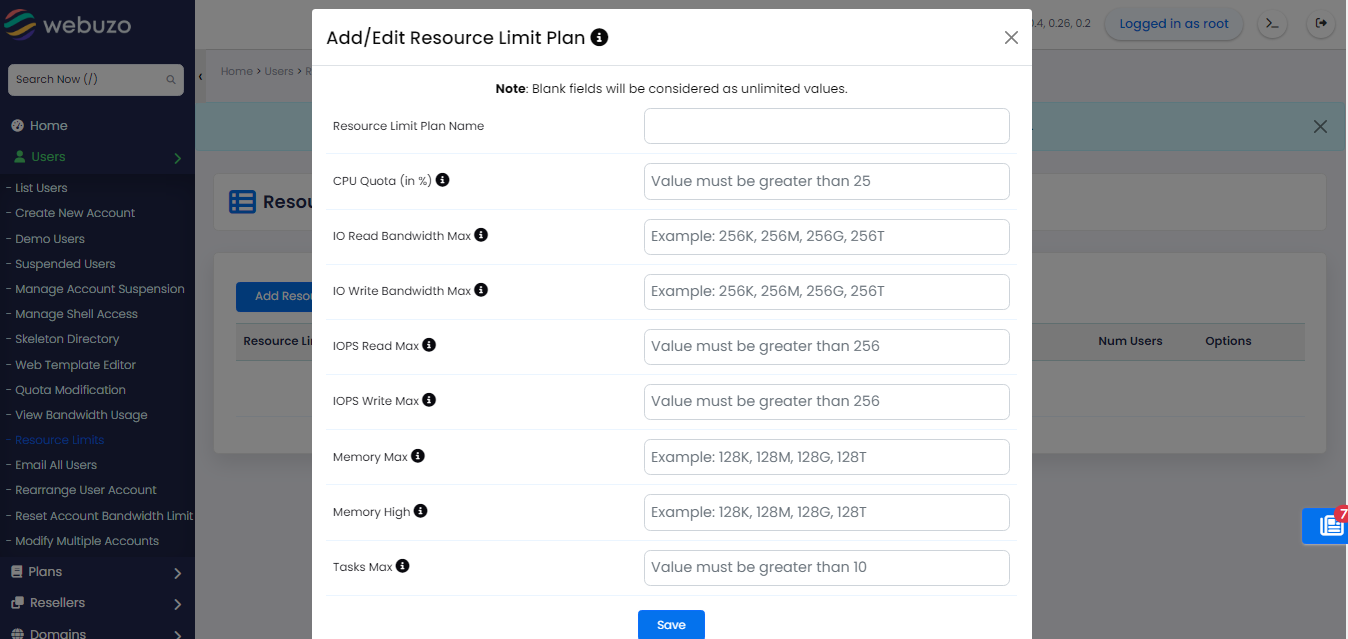Expand the Resellers section in sidebar

[95, 603]
